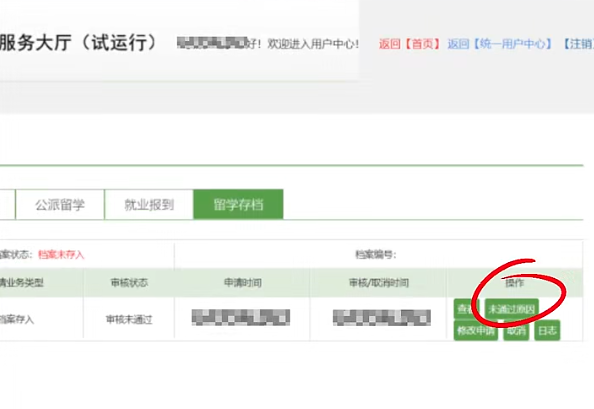The width and height of the screenshot is (594, 409).
Task: Select the partially visible tab left of 公派留学
Action: (7, 204)
